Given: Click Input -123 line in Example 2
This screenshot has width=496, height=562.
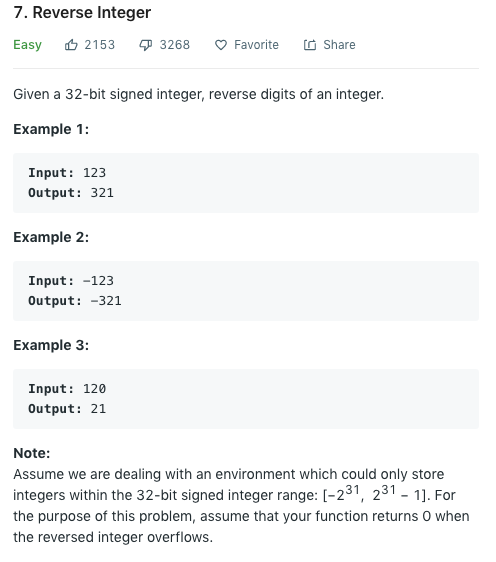Looking at the screenshot, I should (x=71, y=281).
